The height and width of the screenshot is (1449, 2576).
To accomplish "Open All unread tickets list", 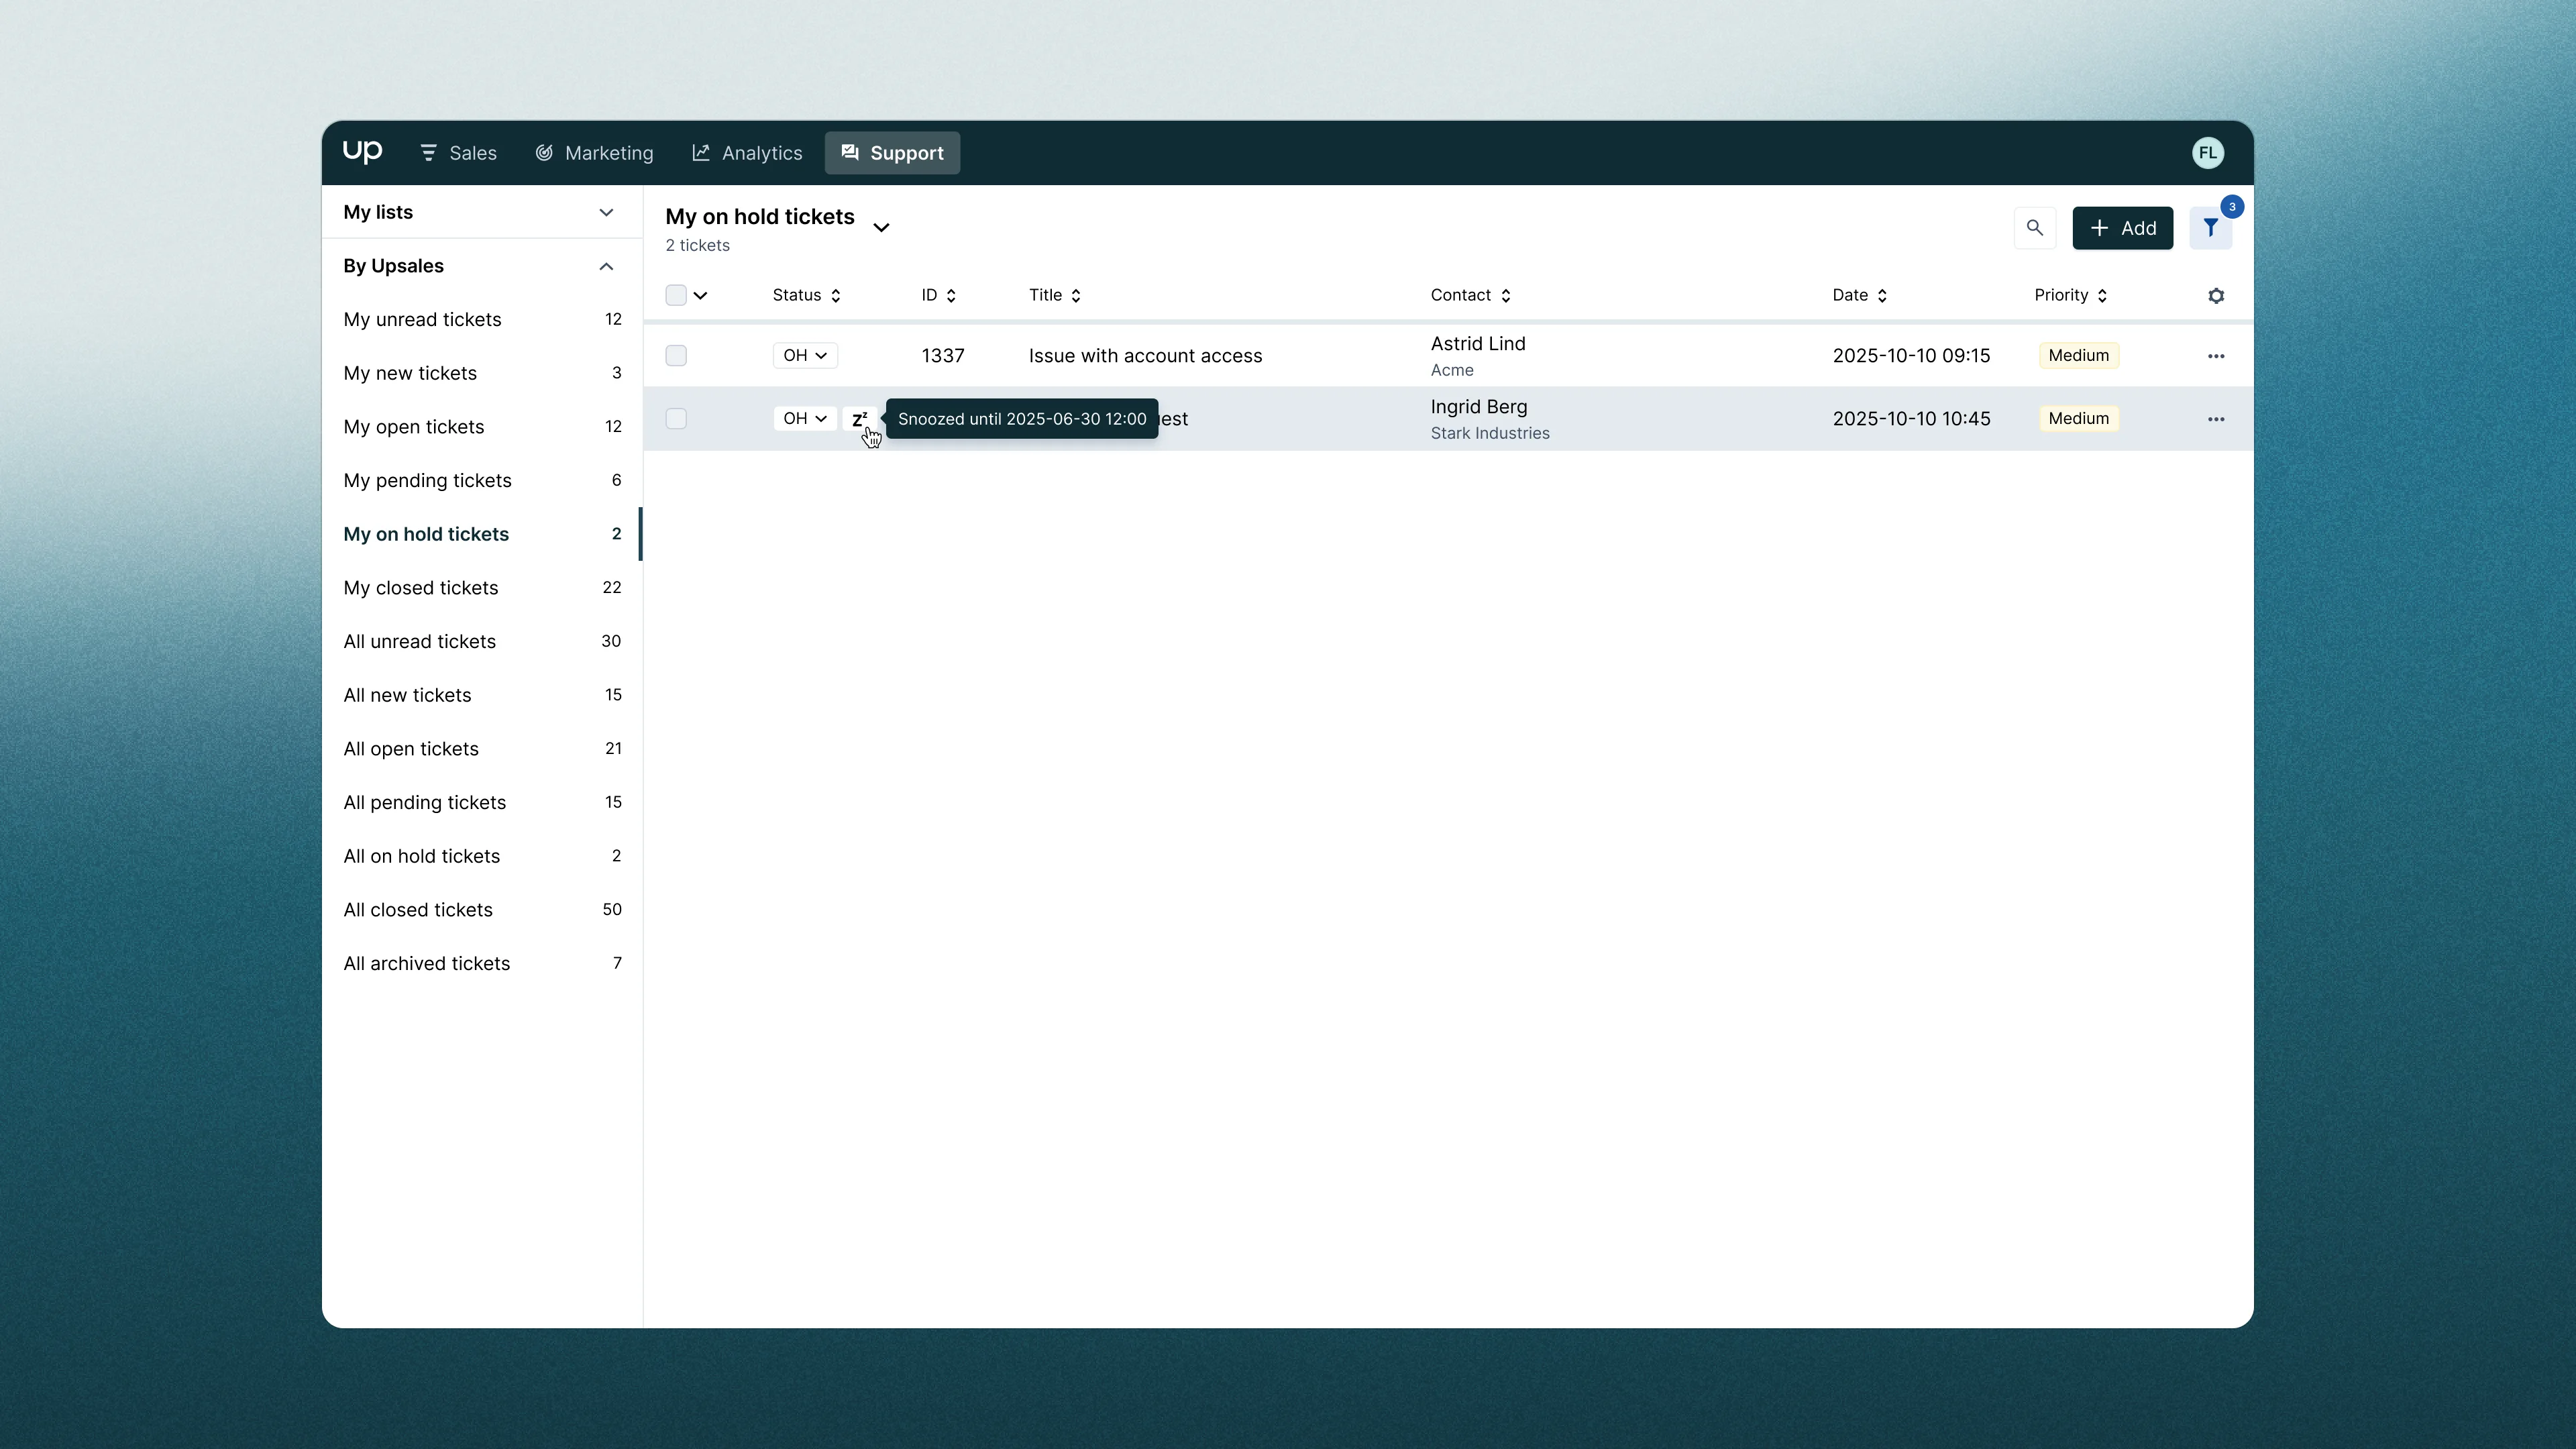I will click(481, 641).
